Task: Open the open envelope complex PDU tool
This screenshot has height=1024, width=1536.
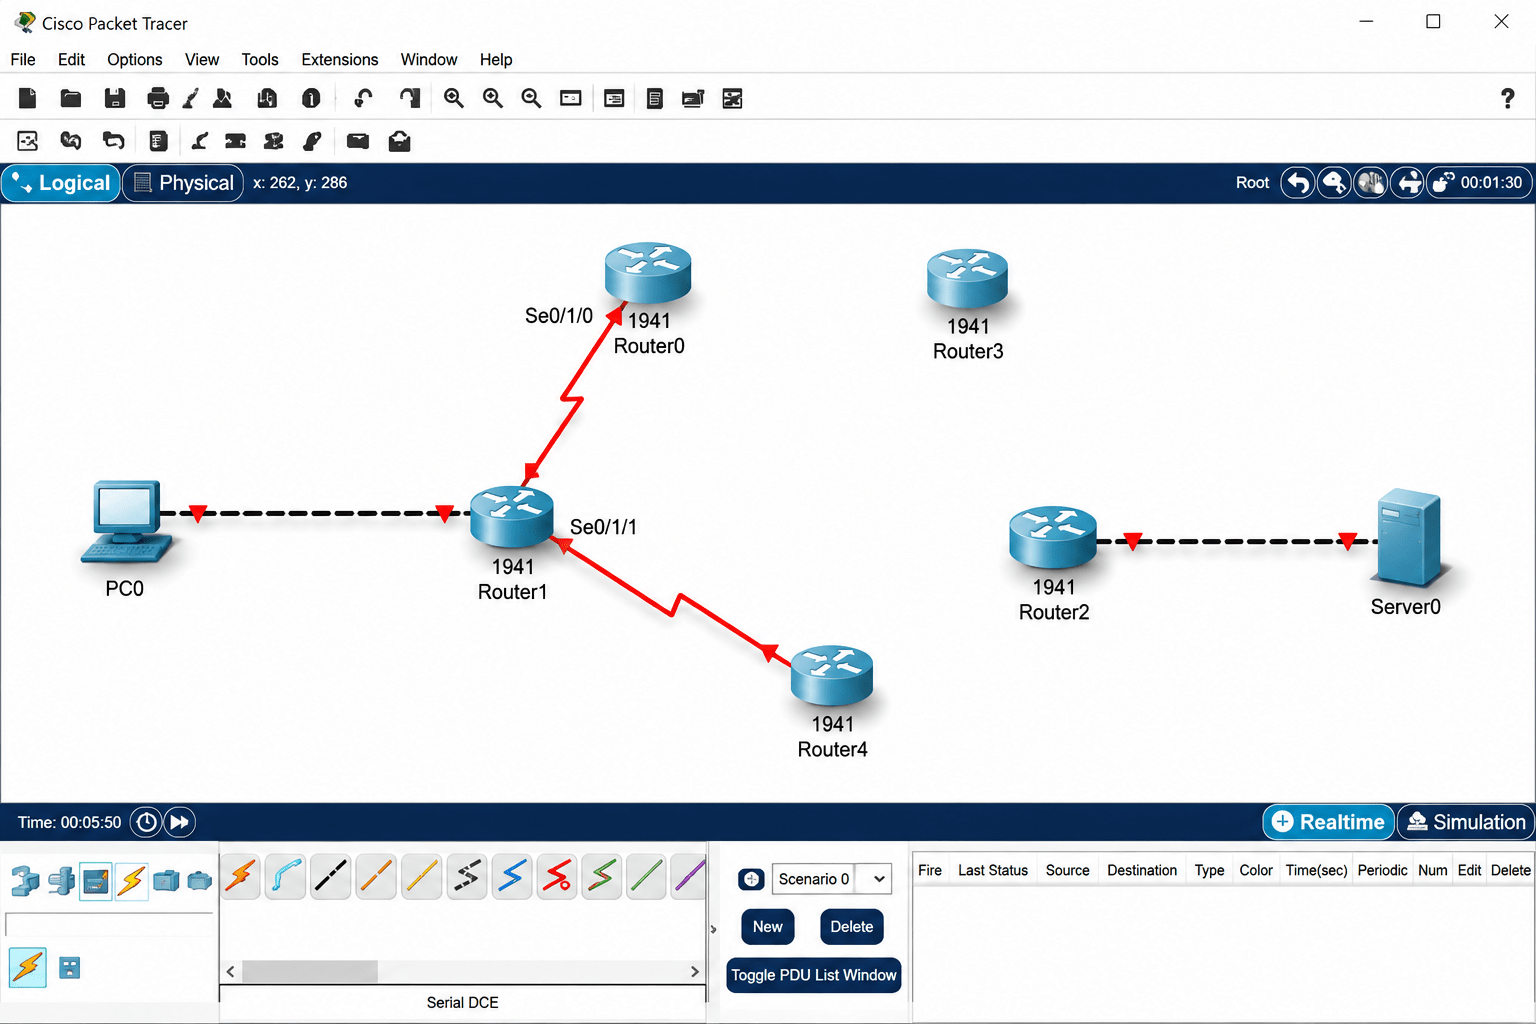Action: 400,141
